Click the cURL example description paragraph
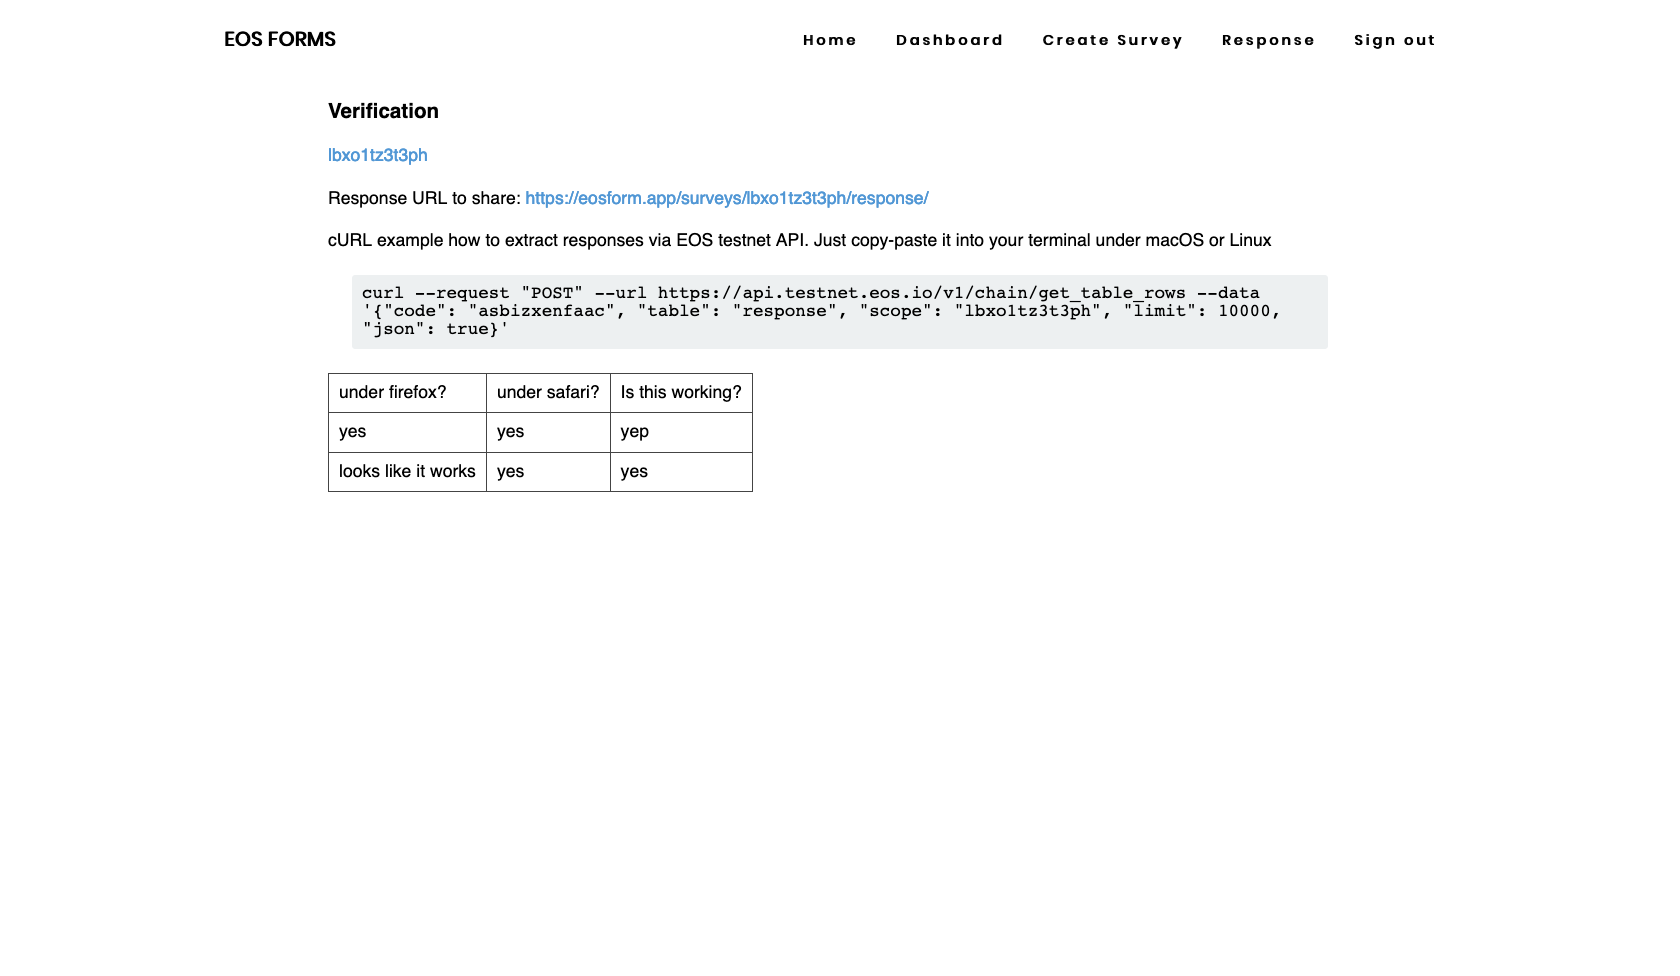This screenshot has height=976, width=1680. click(x=800, y=240)
